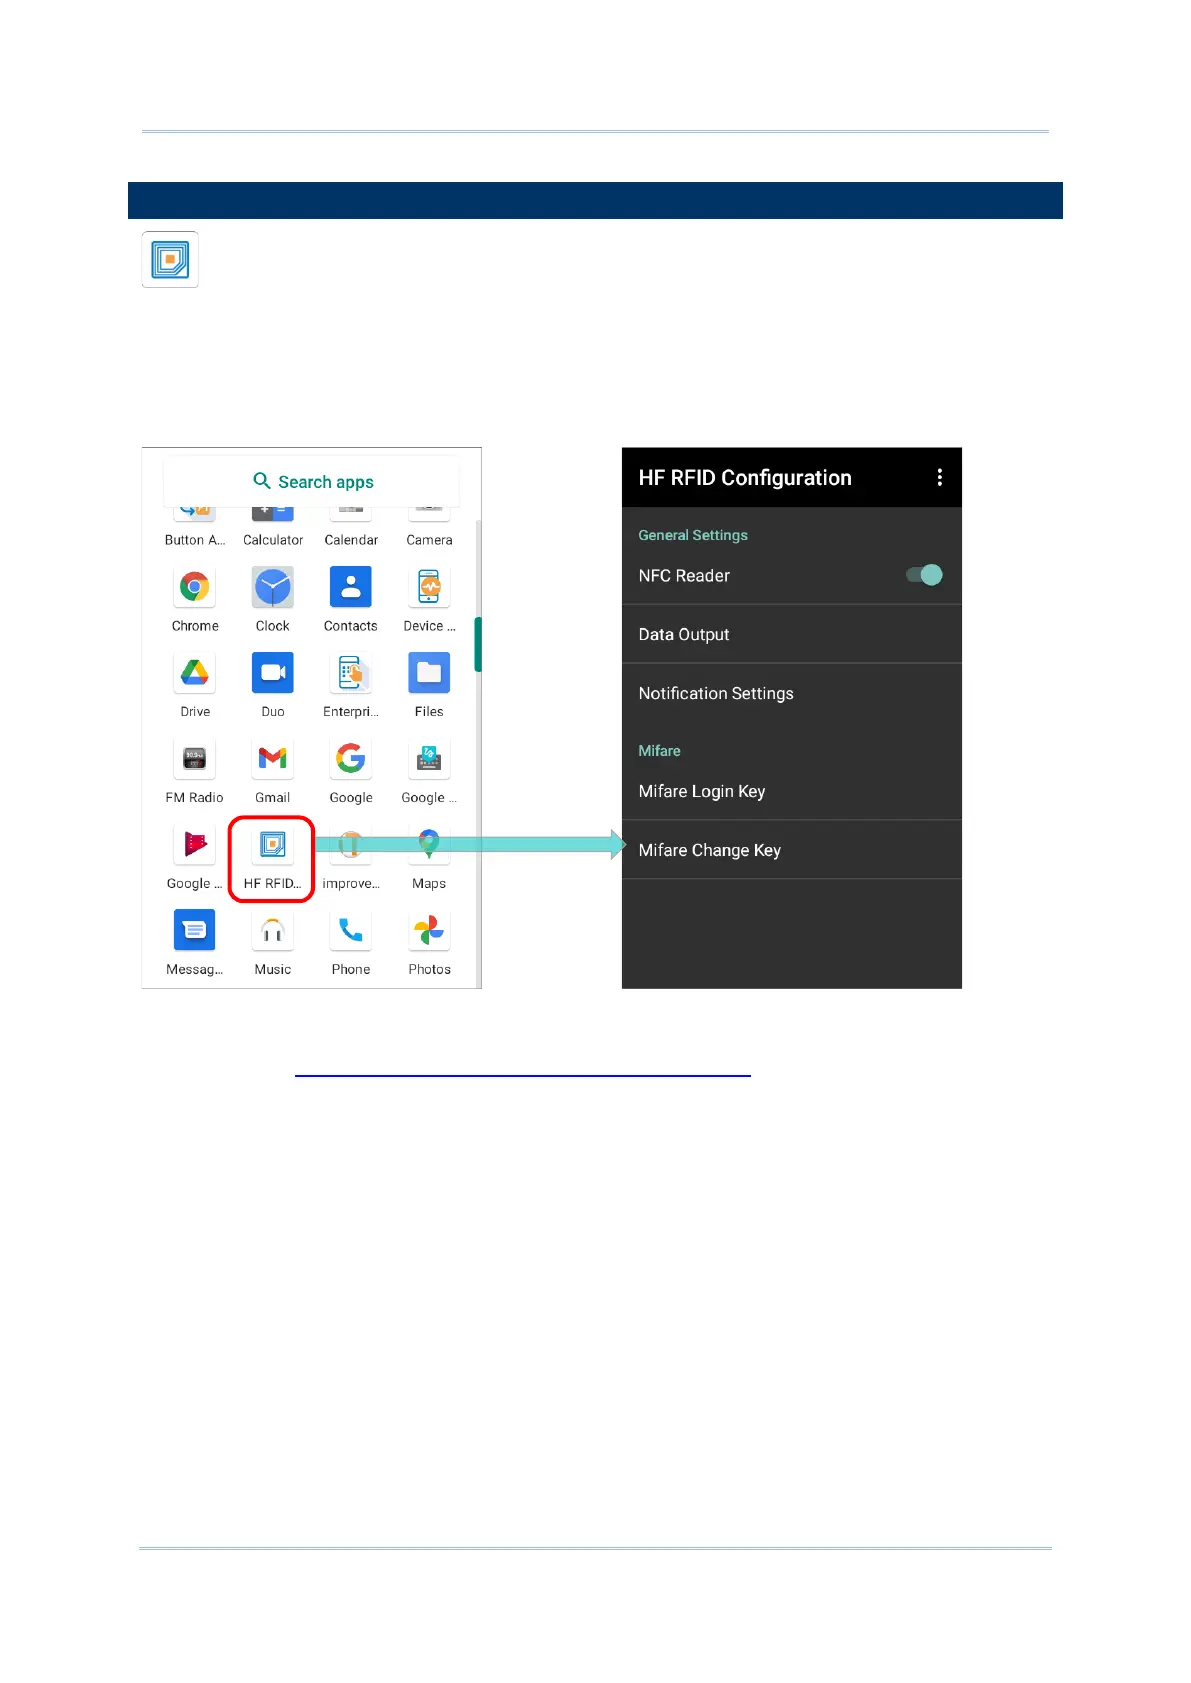
Task: Click the Search apps field
Action: pos(311,482)
